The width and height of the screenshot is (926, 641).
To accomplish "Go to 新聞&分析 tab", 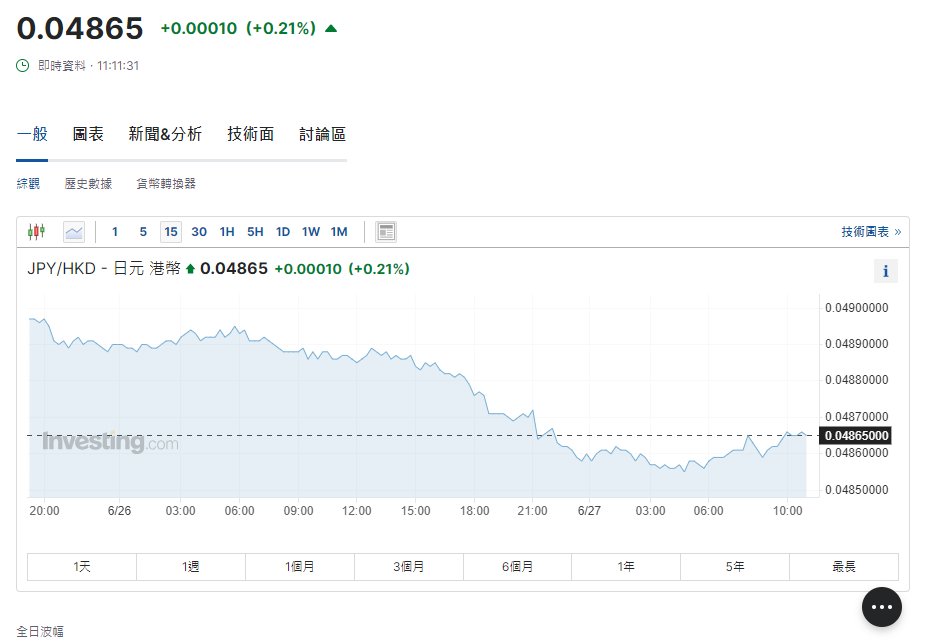I will [x=165, y=134].
